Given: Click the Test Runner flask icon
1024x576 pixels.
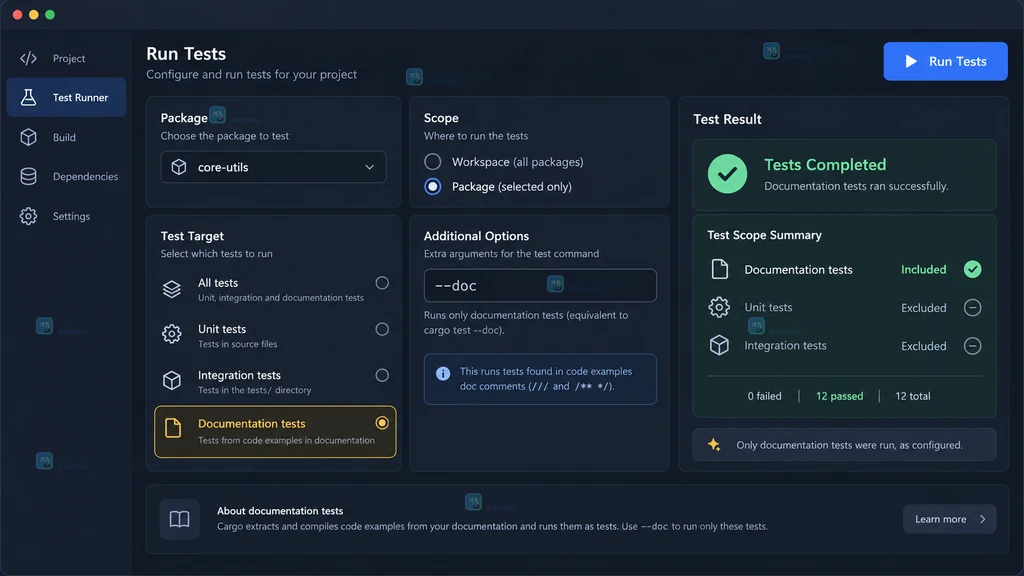Looking at the screenshot, I should 28,97.
